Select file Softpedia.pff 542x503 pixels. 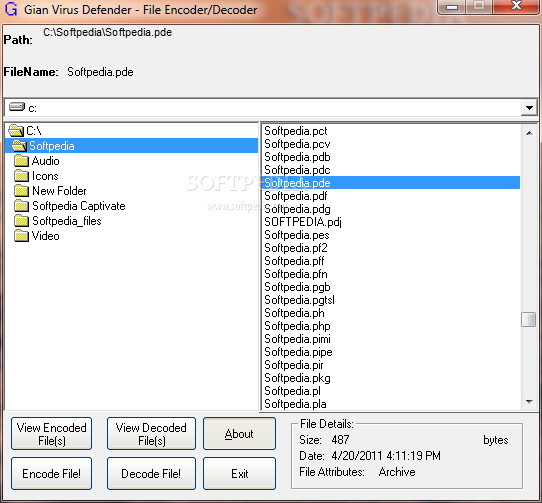294,261
